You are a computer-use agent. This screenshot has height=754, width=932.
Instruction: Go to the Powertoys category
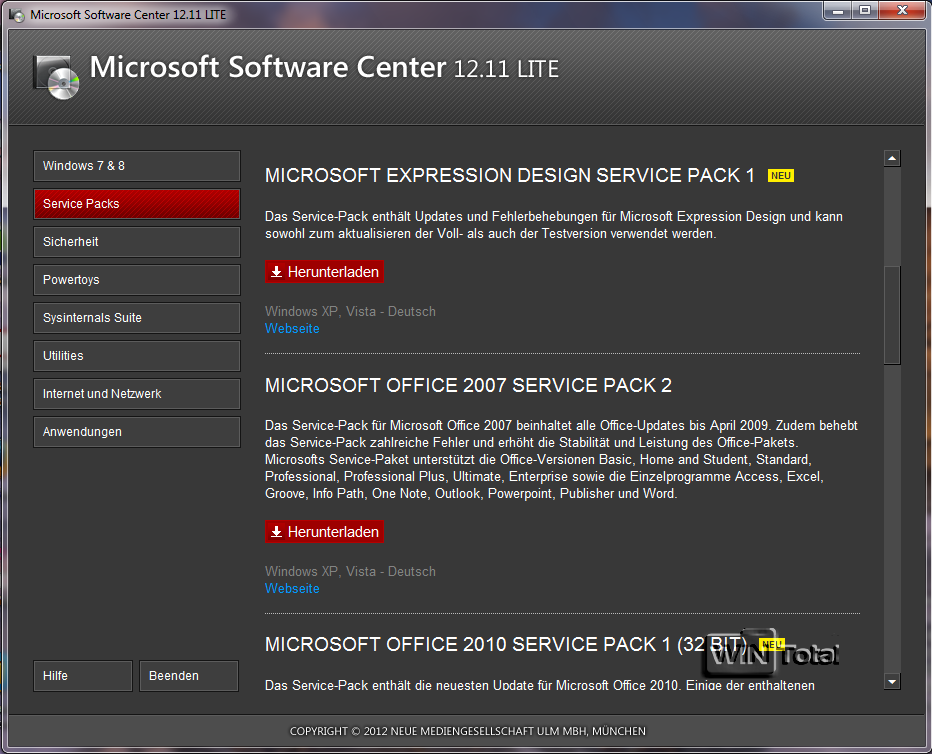137,280
